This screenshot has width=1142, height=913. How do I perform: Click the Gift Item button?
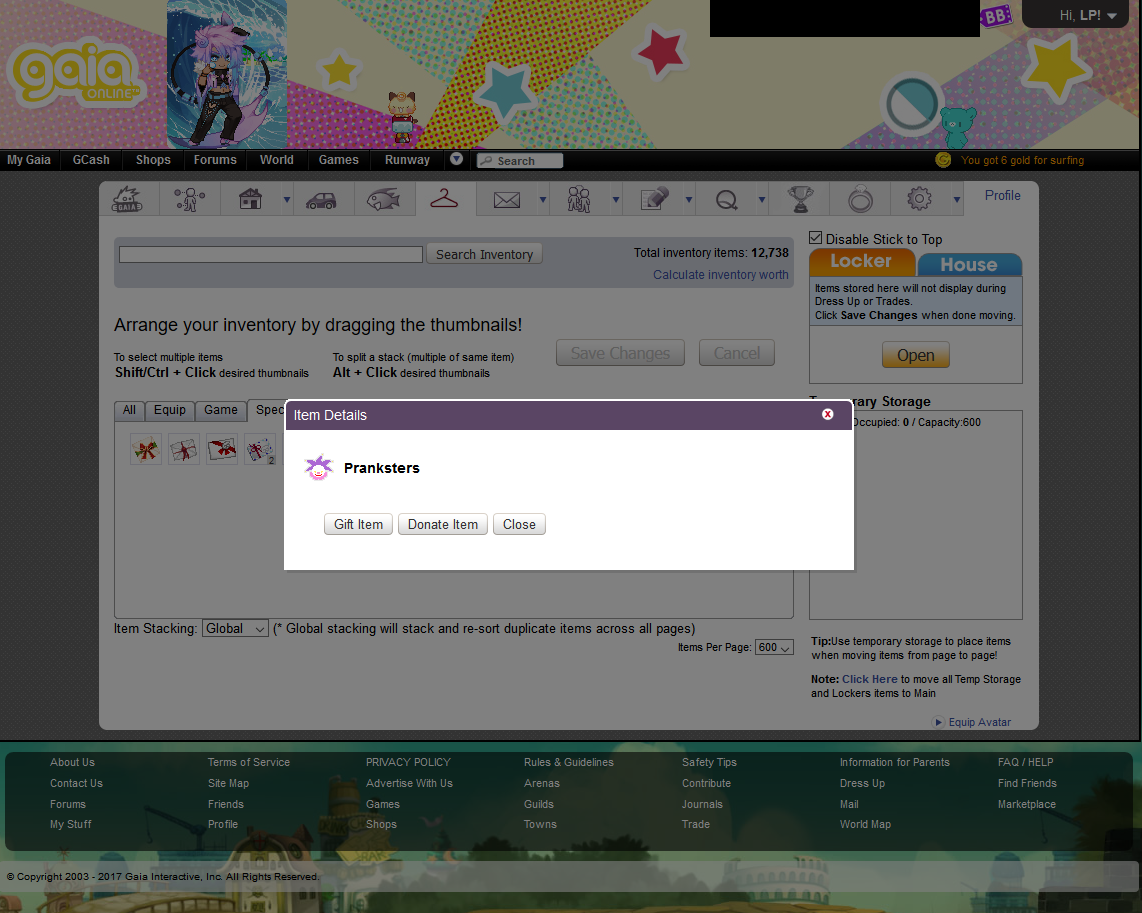[358, 524]
